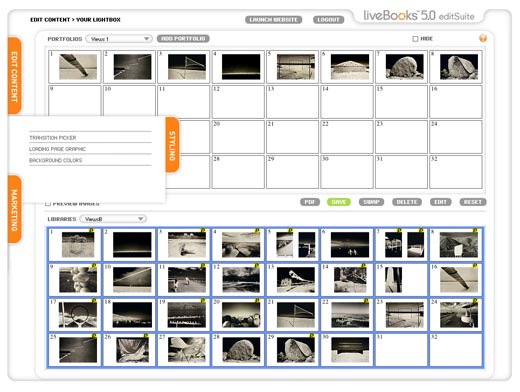520x392 pixels.
Task: Select library thumbnail 27
Action: 187,350
